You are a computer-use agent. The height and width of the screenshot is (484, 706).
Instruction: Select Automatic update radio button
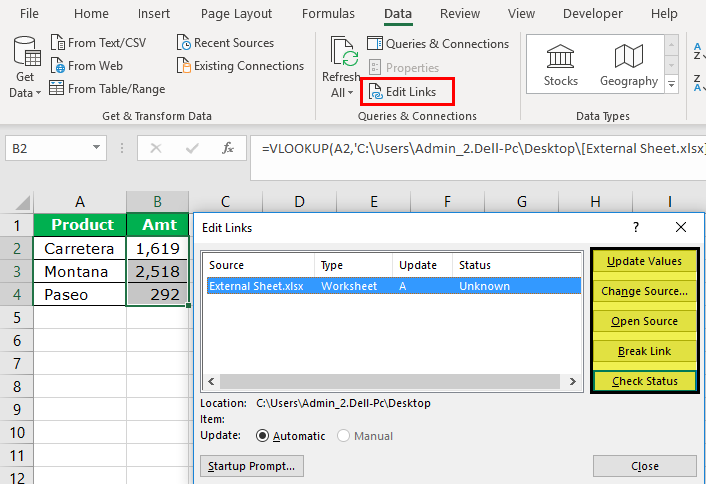click(x=262, y=436)
